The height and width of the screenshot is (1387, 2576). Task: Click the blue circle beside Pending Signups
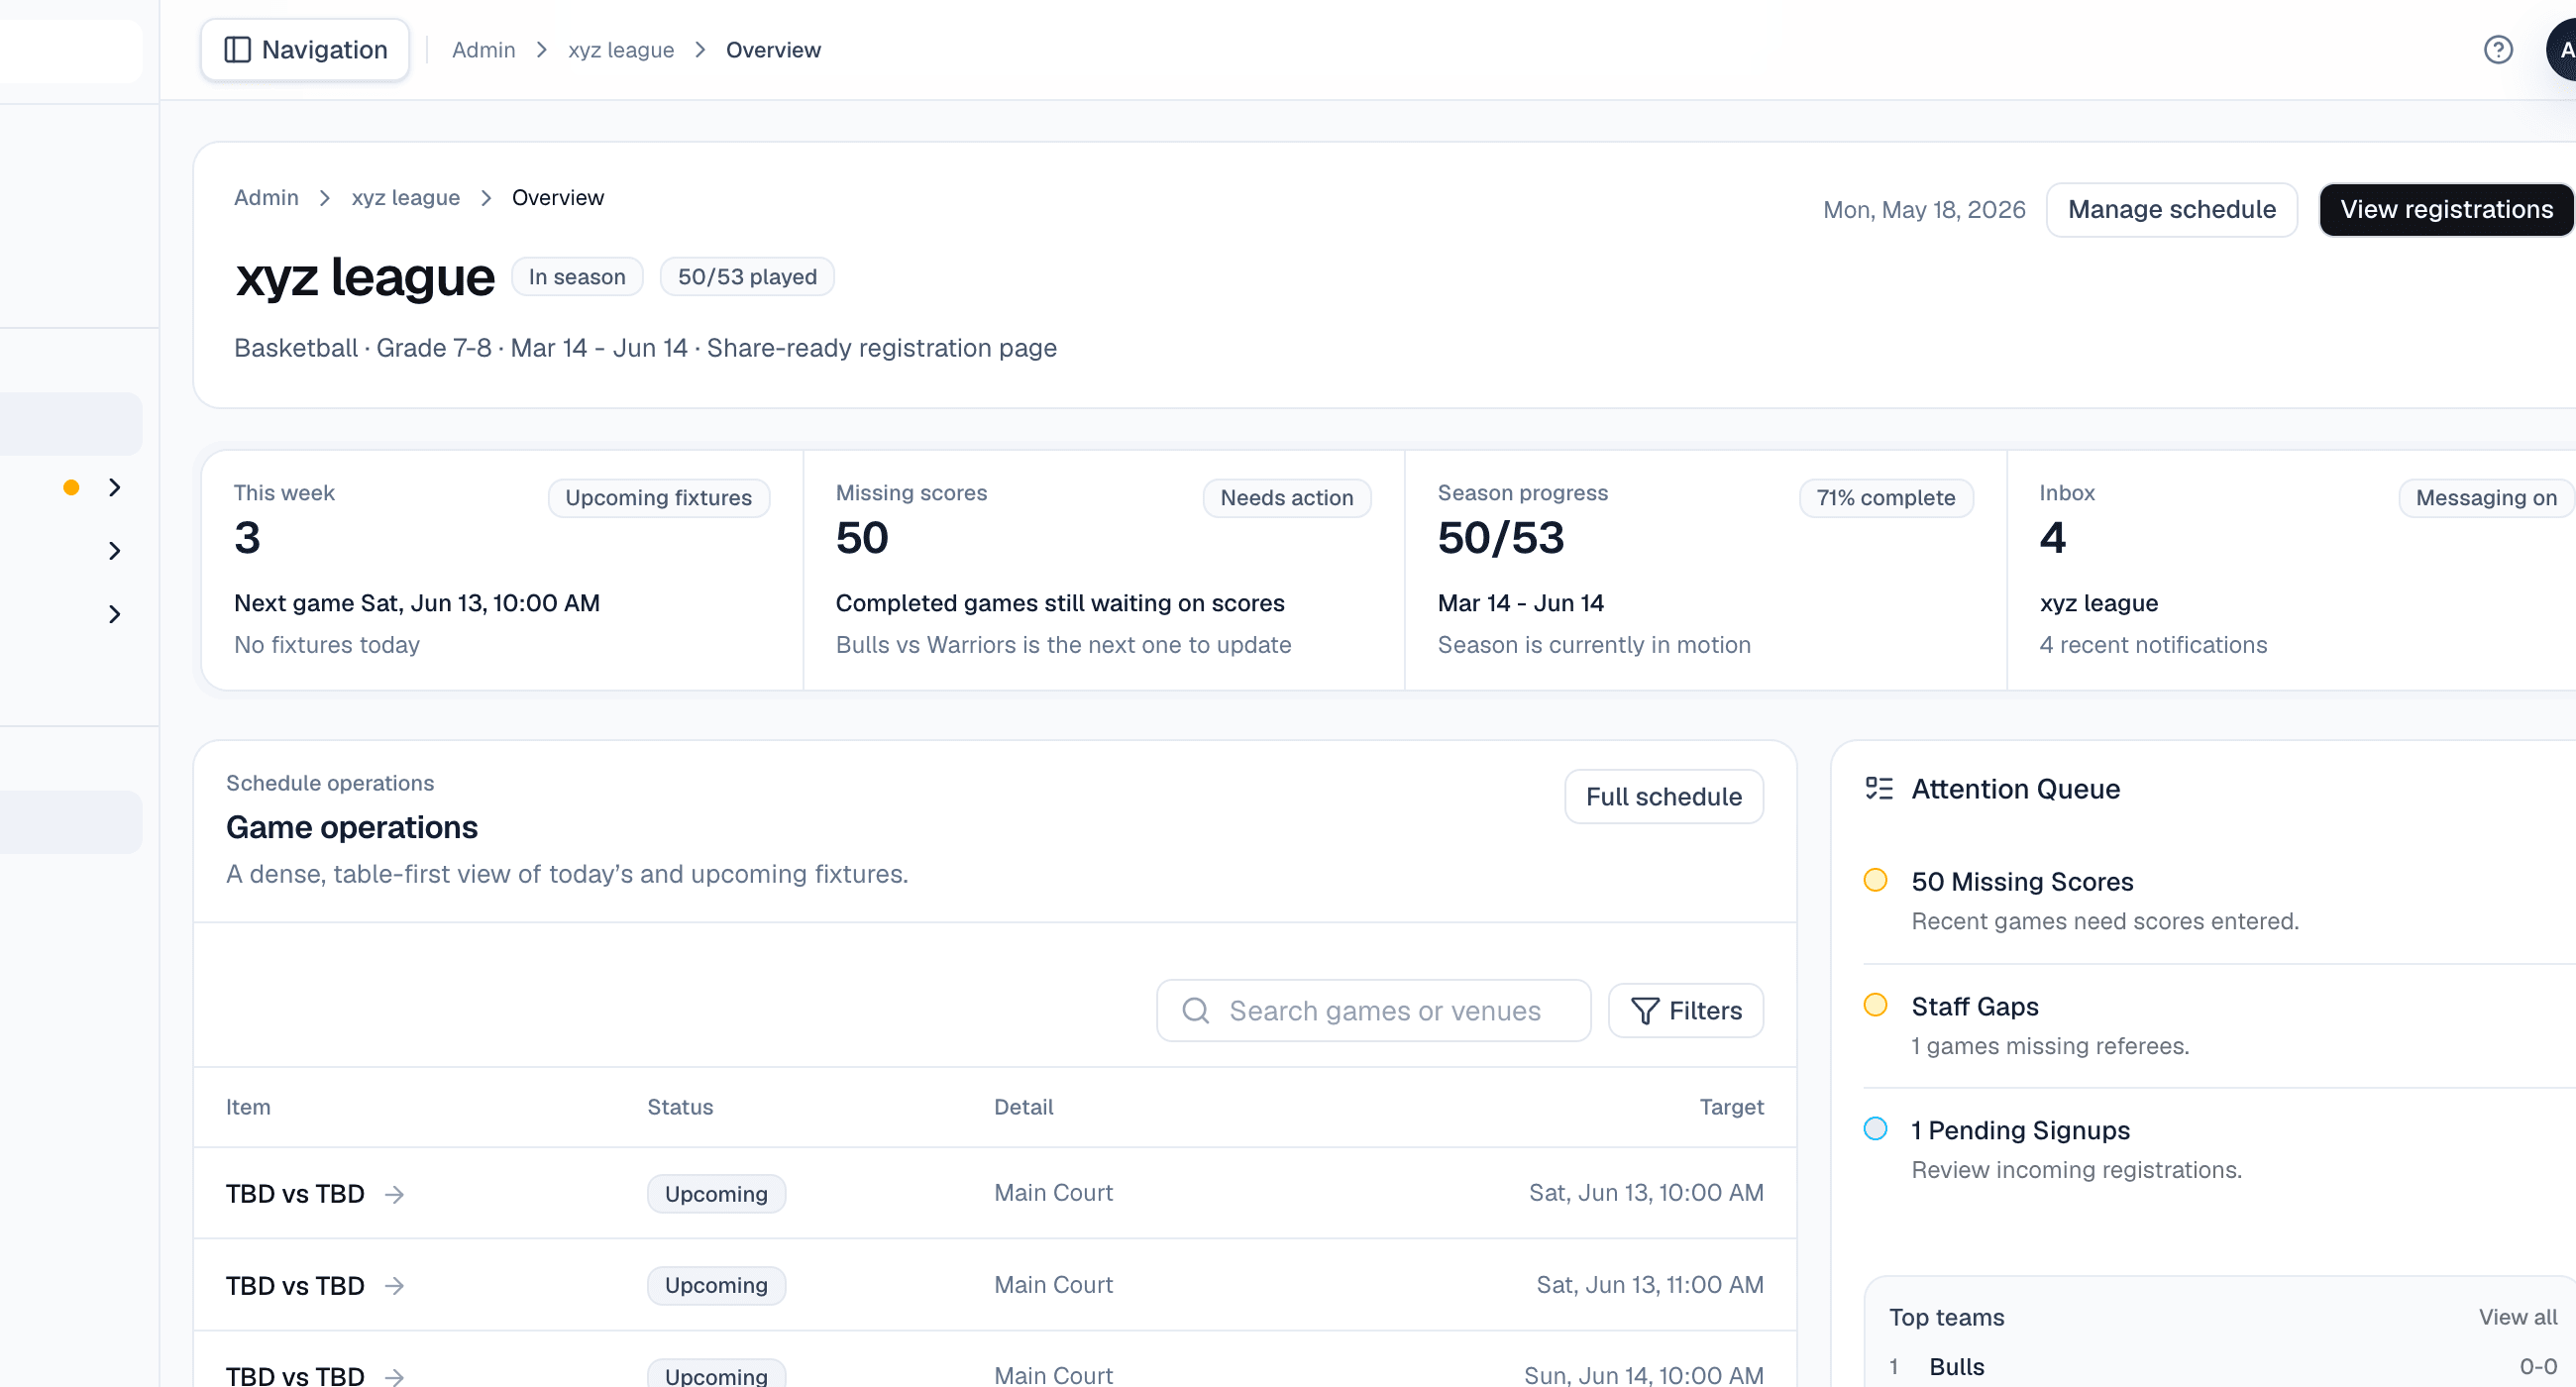[1875, 1129]
